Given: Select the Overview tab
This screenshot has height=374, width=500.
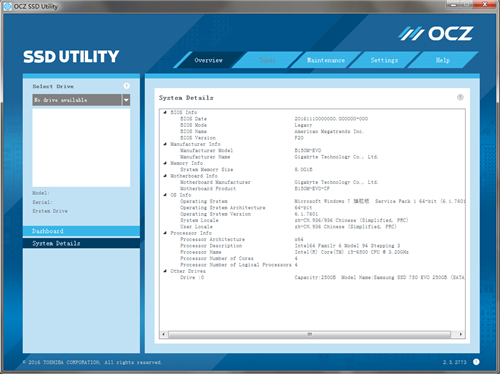Looking at the screenshot, I should [x=209, y=60].
